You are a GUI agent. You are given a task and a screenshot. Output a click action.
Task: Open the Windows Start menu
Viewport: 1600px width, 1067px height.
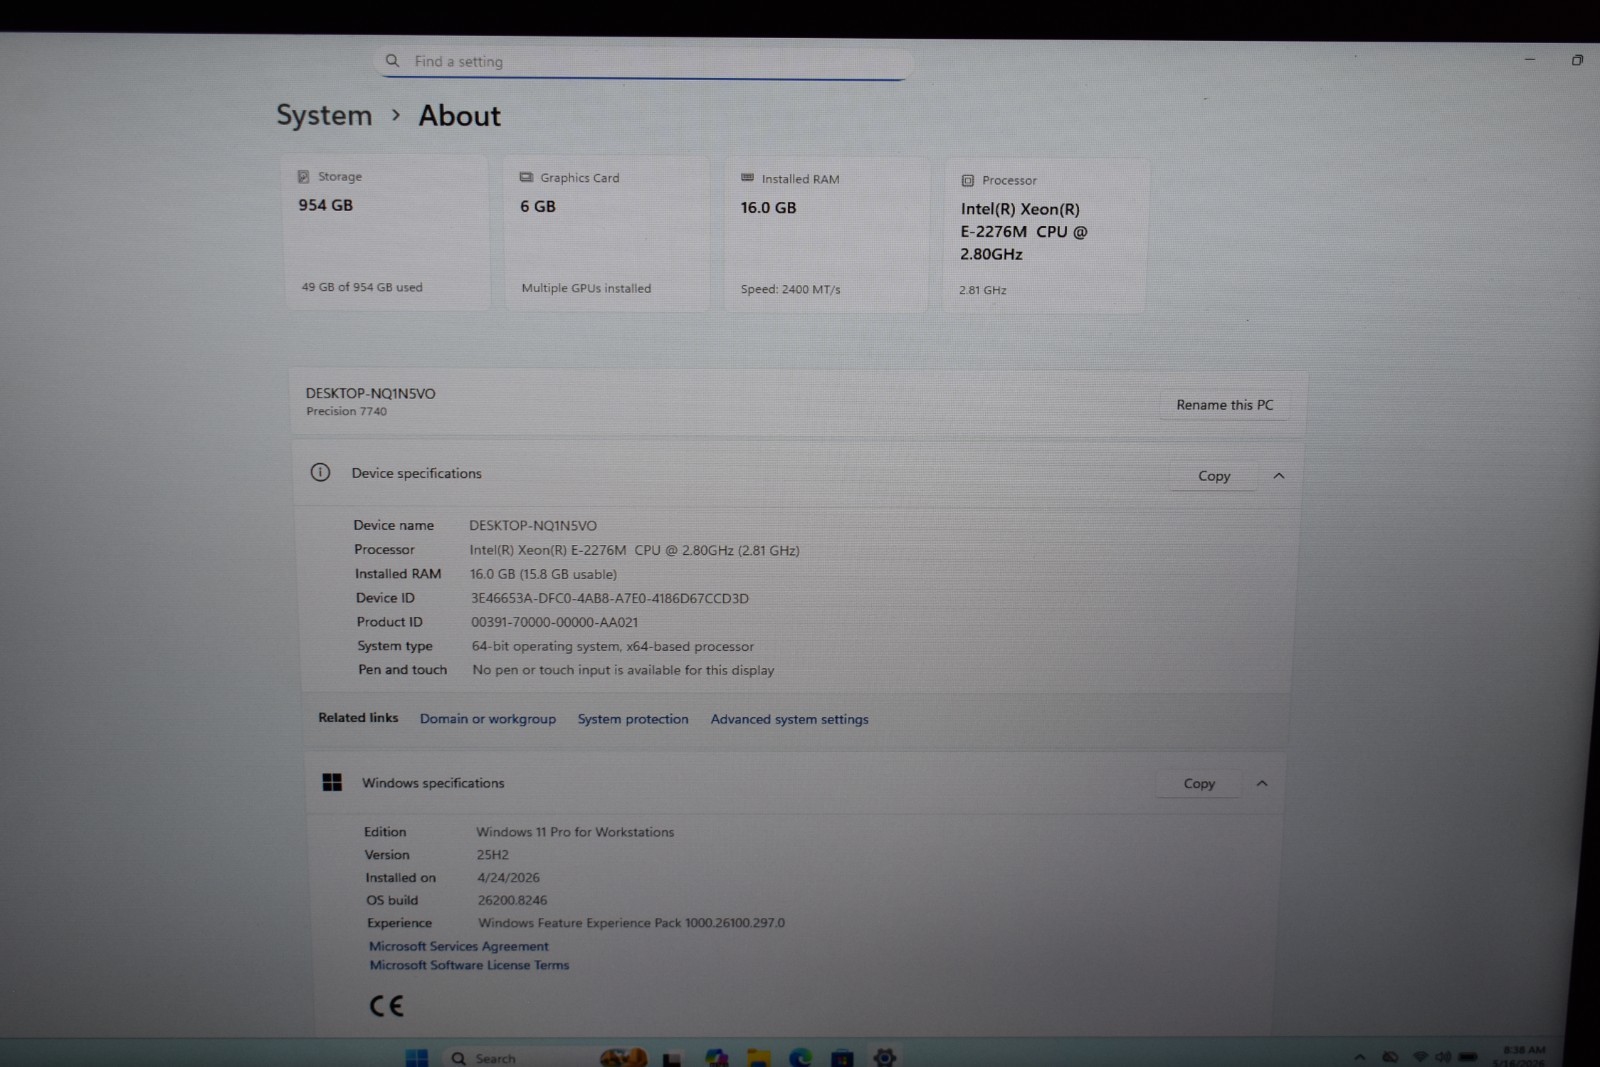(x=417, y=1057)
